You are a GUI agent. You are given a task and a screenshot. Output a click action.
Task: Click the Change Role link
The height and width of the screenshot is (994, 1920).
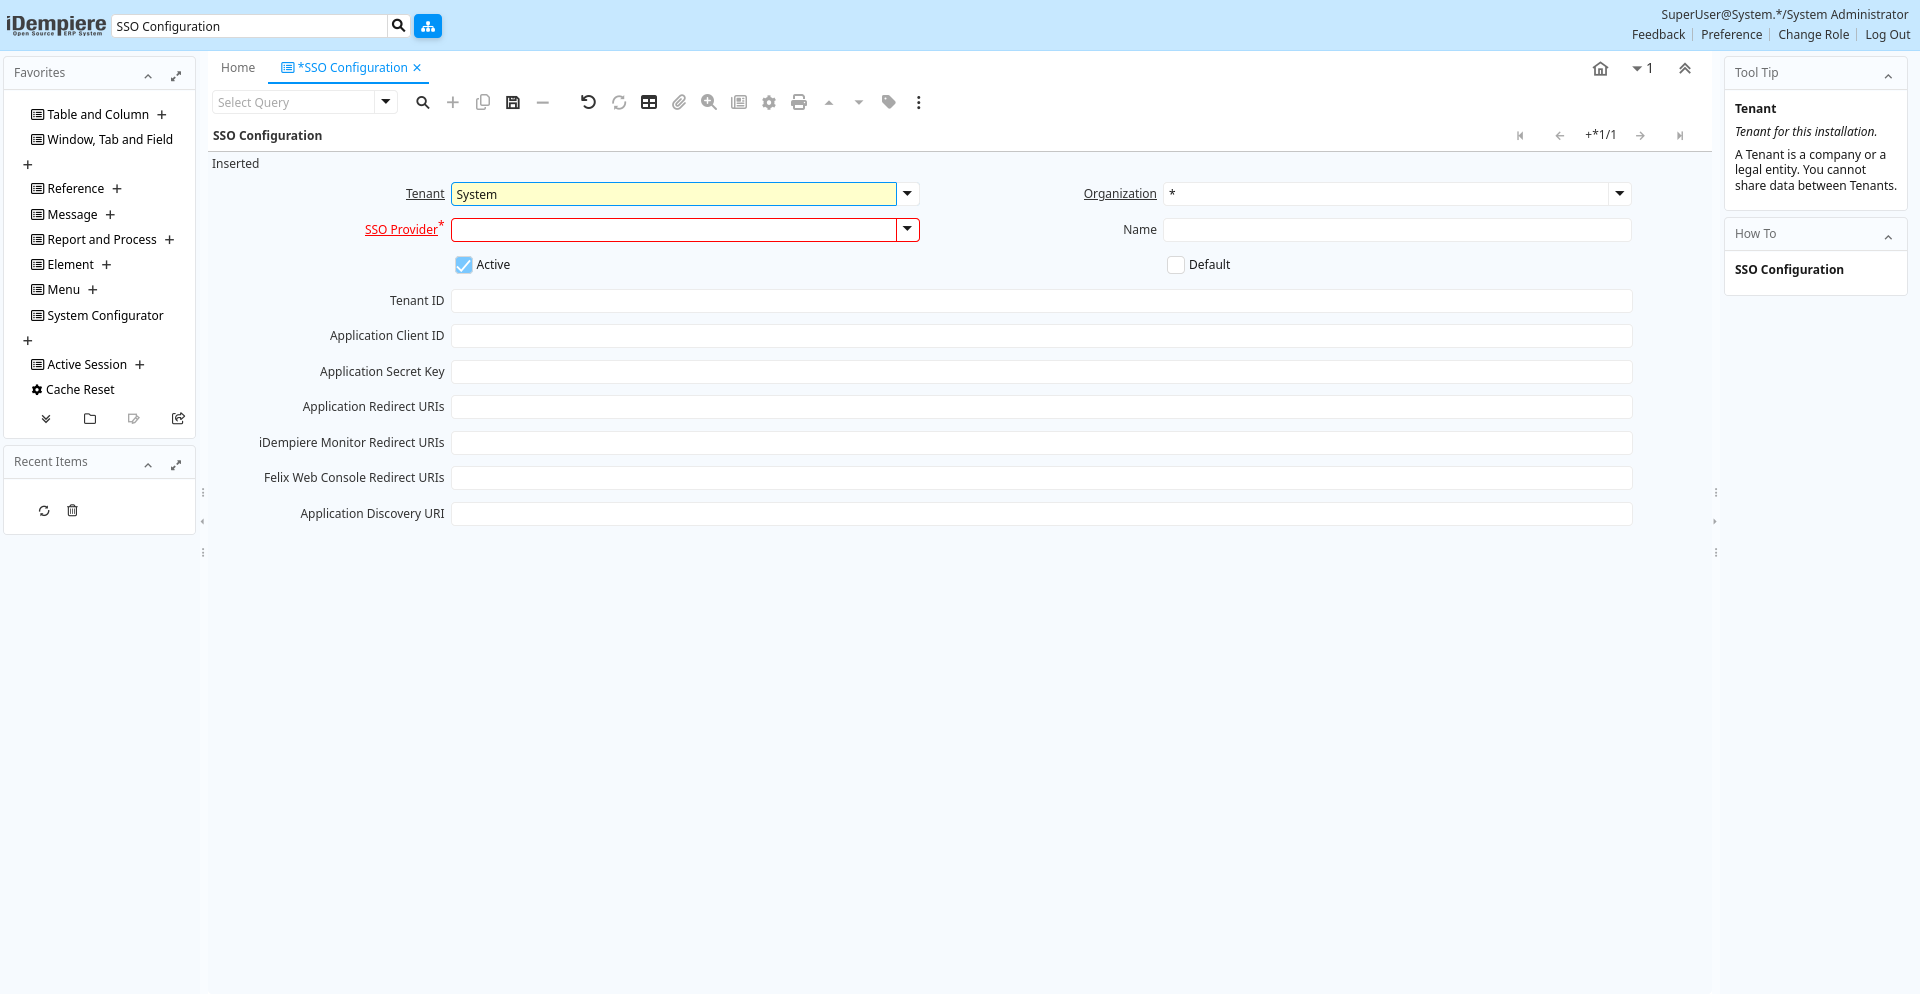click(1813, 35)
